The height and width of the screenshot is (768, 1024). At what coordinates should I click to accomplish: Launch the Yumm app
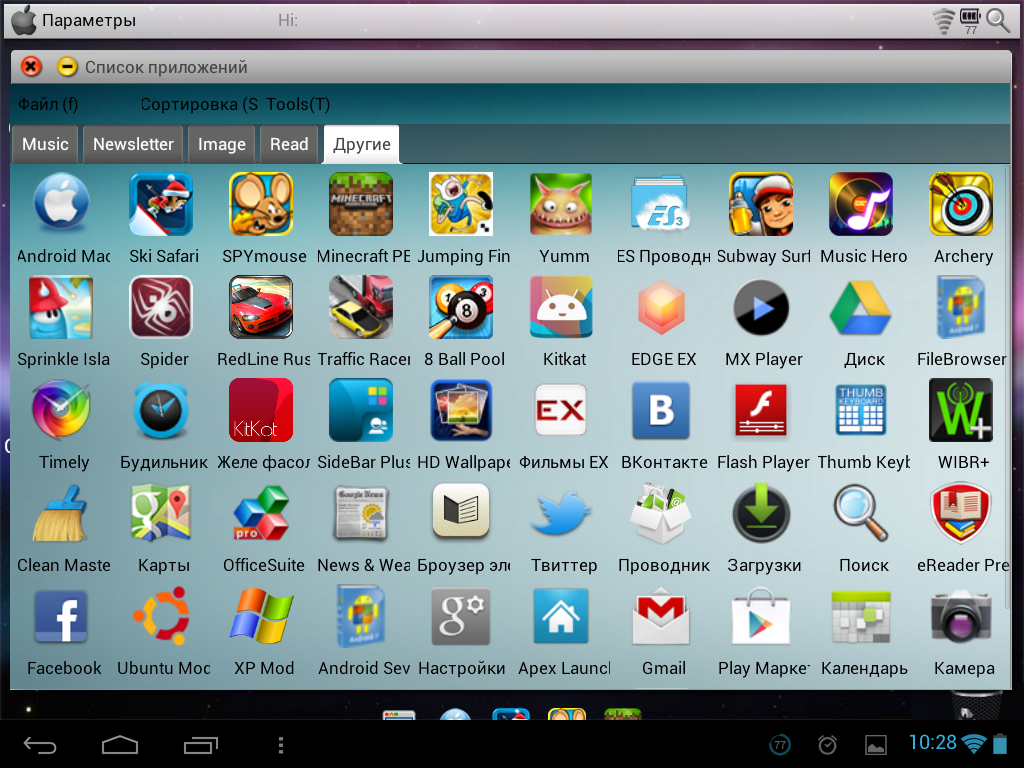561,203
